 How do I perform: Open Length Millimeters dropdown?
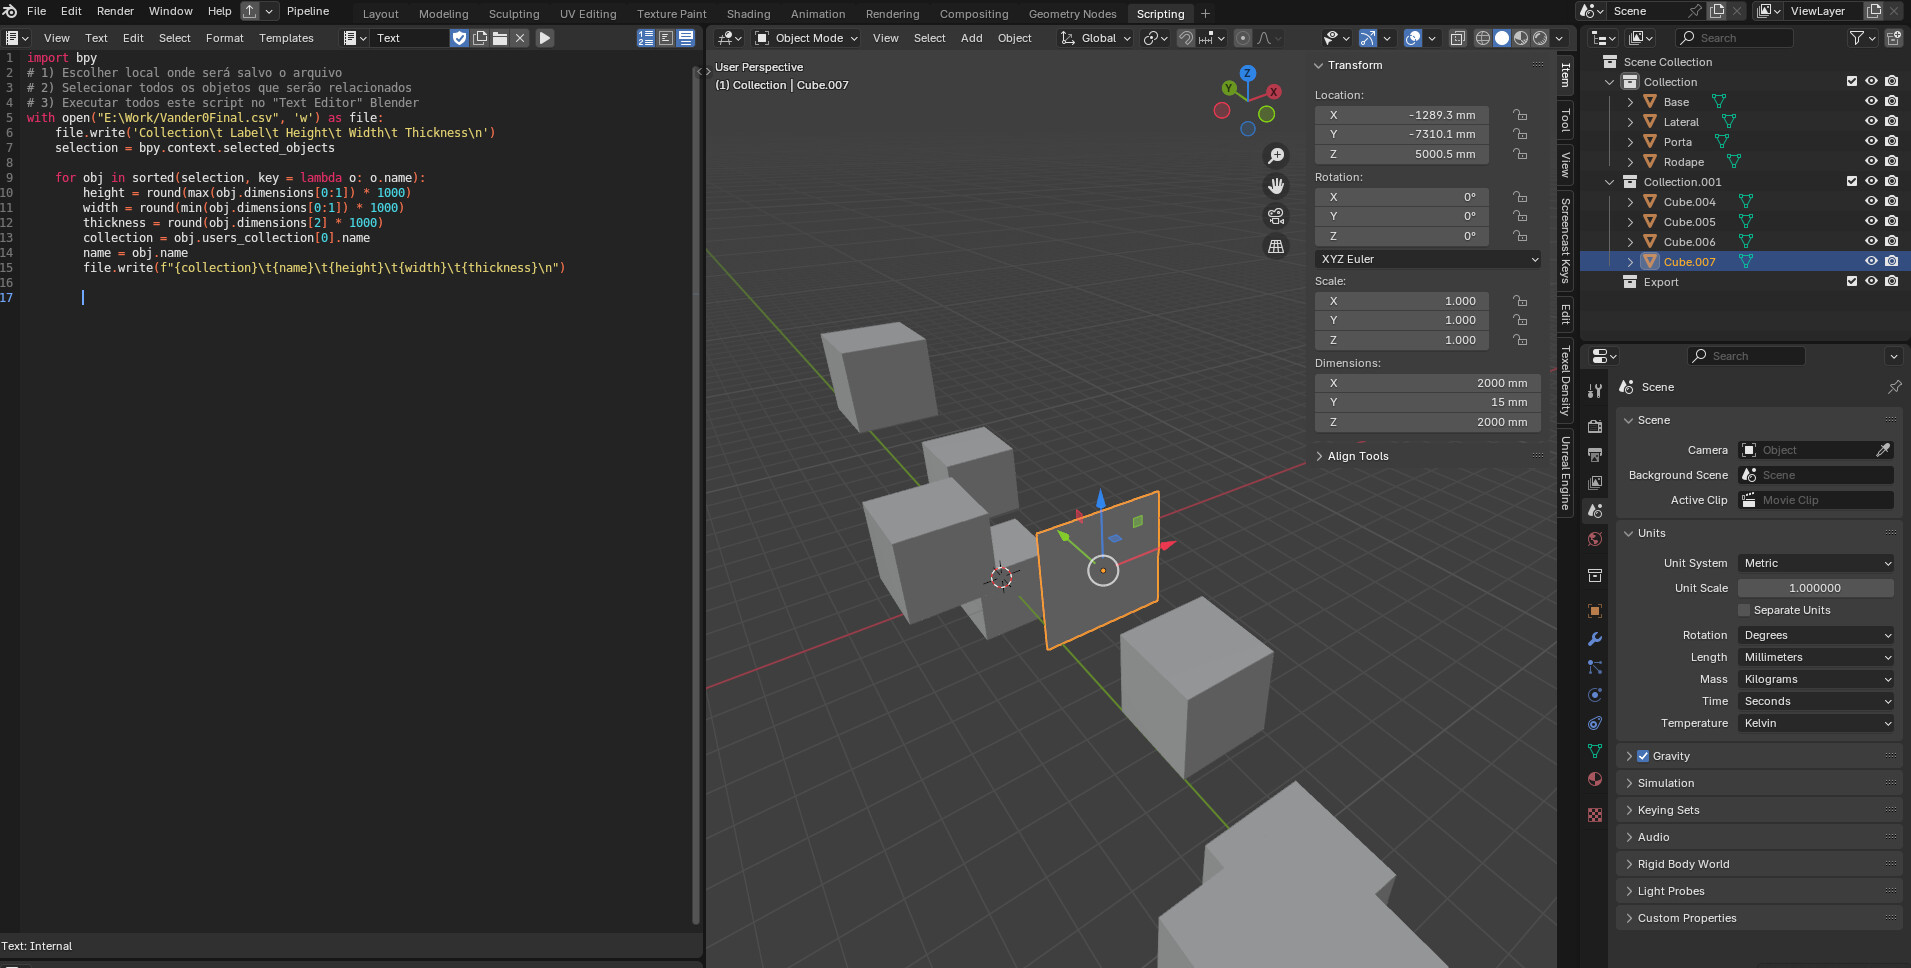(1815, 657)
